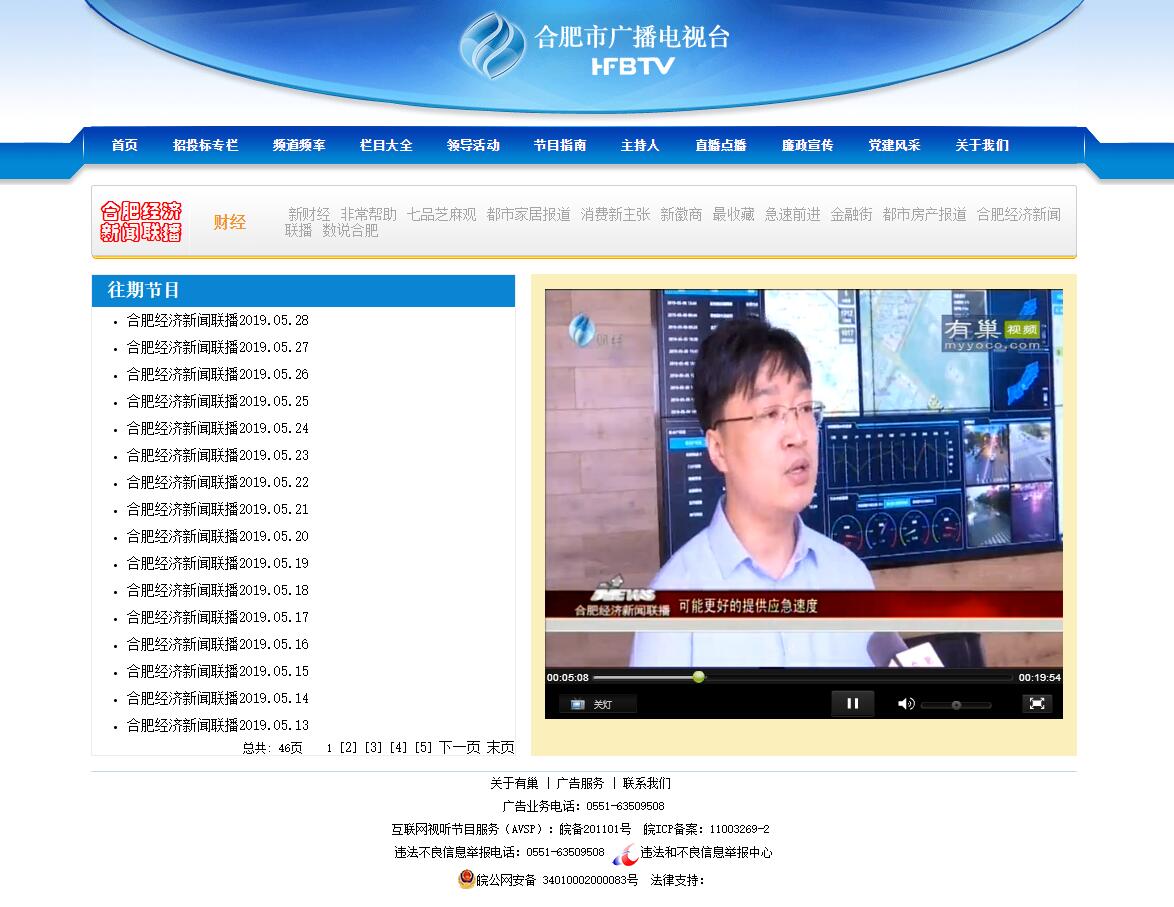Enter fullscreen video mode
1174x907 pixels.
point(1037,704)
